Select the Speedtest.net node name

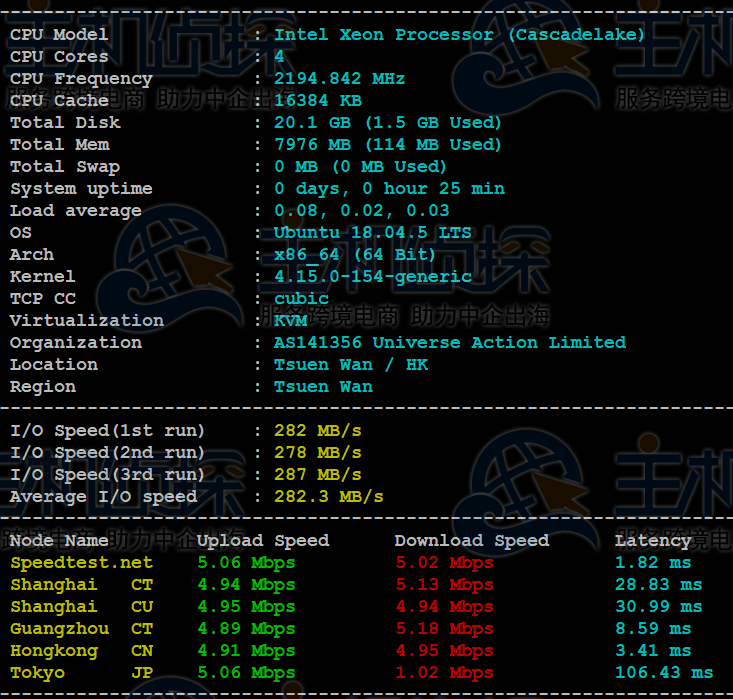81,563
